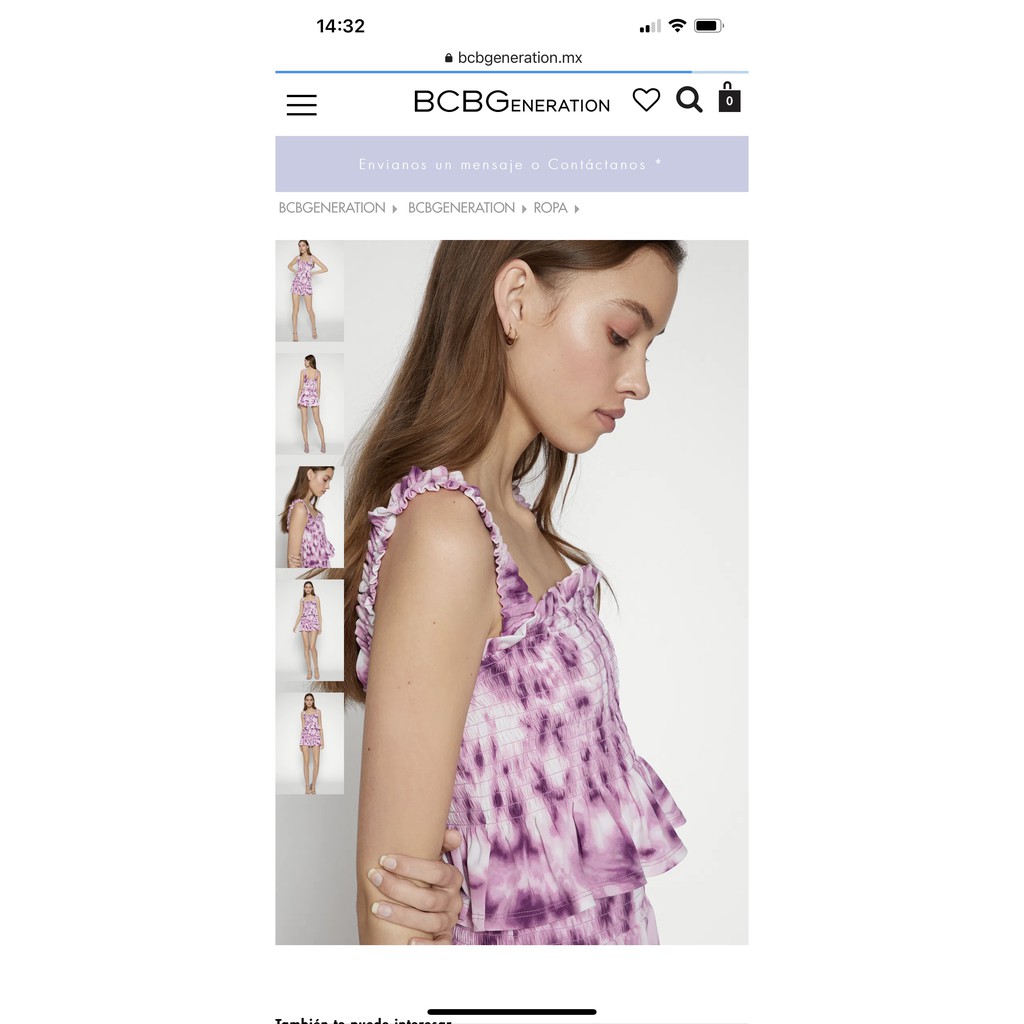This screenshot has width=1024, height=1024.
Task: Click arrow after second BCBGENERATION breadcrumb
Action: coord(524,209)
